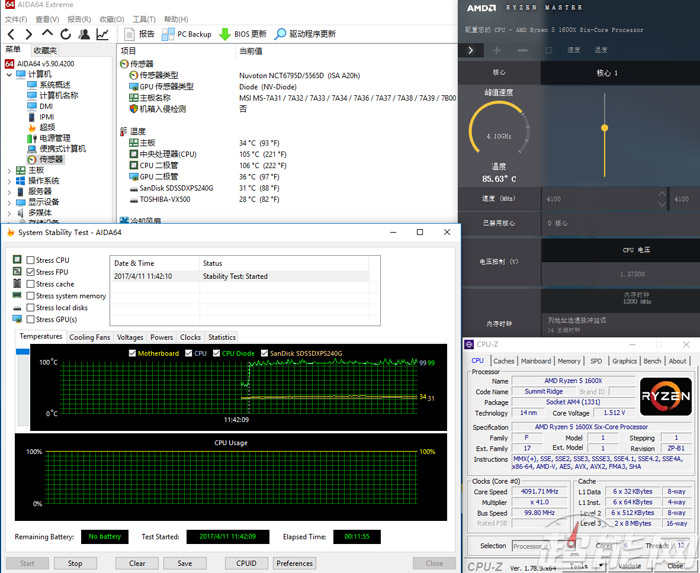The width and height of the screenshot is (700, 573).
Task: Click the 报告 report toolbar button
Action: click(x=139, y=34)
